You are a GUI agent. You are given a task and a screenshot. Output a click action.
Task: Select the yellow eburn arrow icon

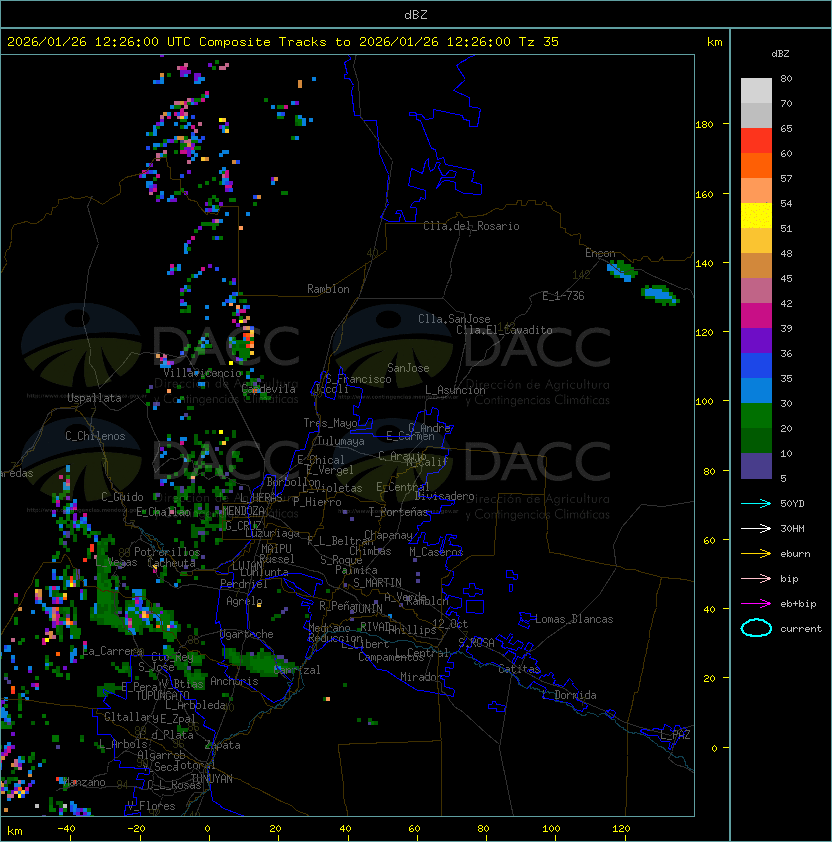(756, 554)
